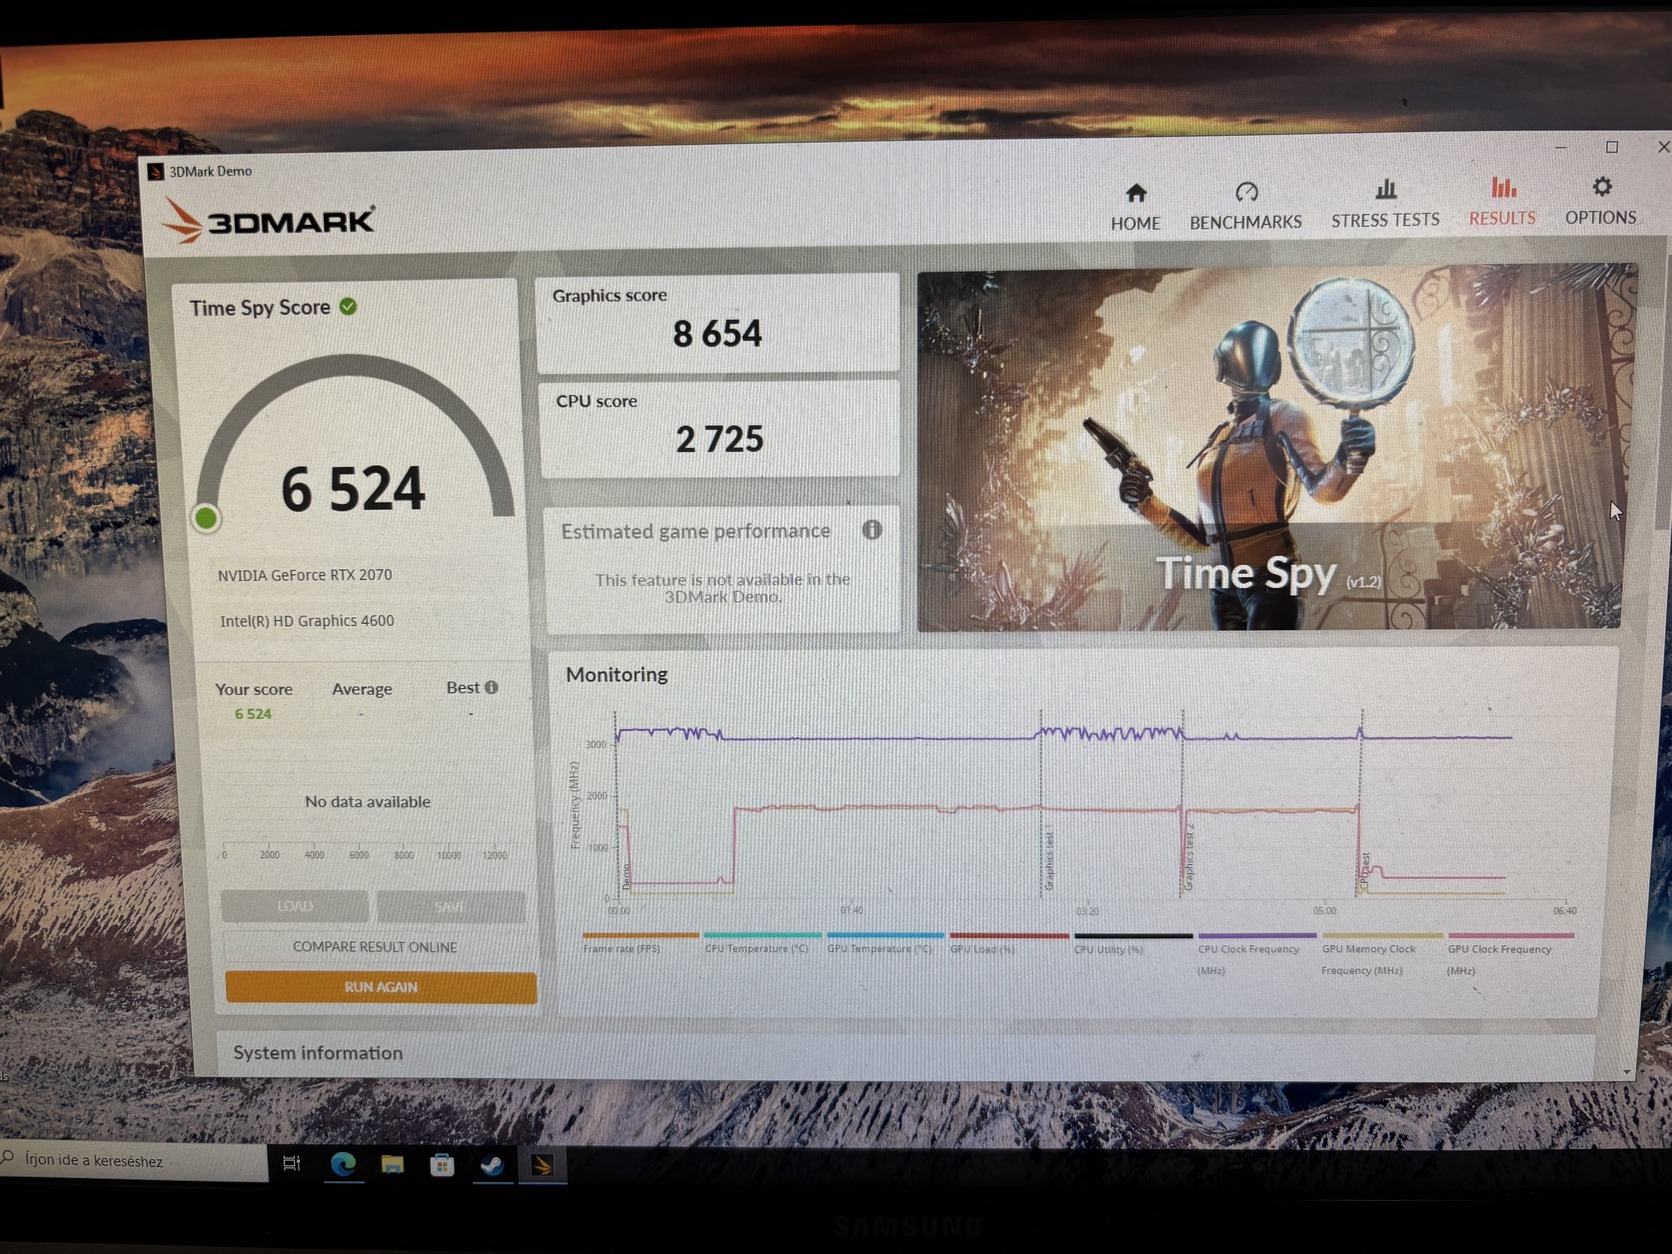Expand the System information section

click(x=318, y=1053)
